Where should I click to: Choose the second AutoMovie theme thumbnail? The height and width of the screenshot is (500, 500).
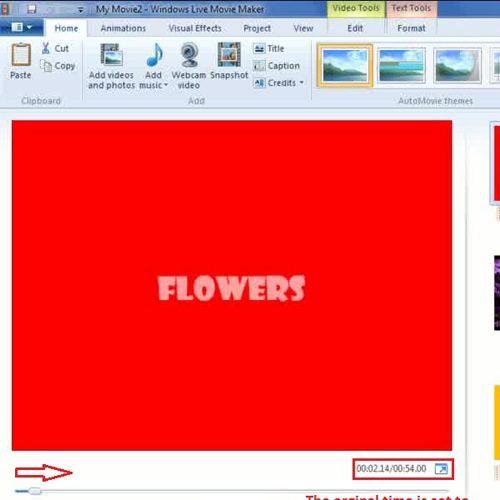tap(402, 65)
